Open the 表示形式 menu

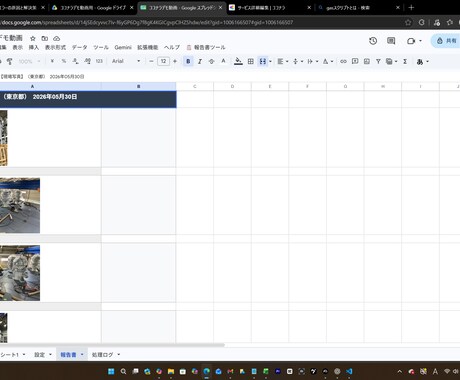coord(55,47)
